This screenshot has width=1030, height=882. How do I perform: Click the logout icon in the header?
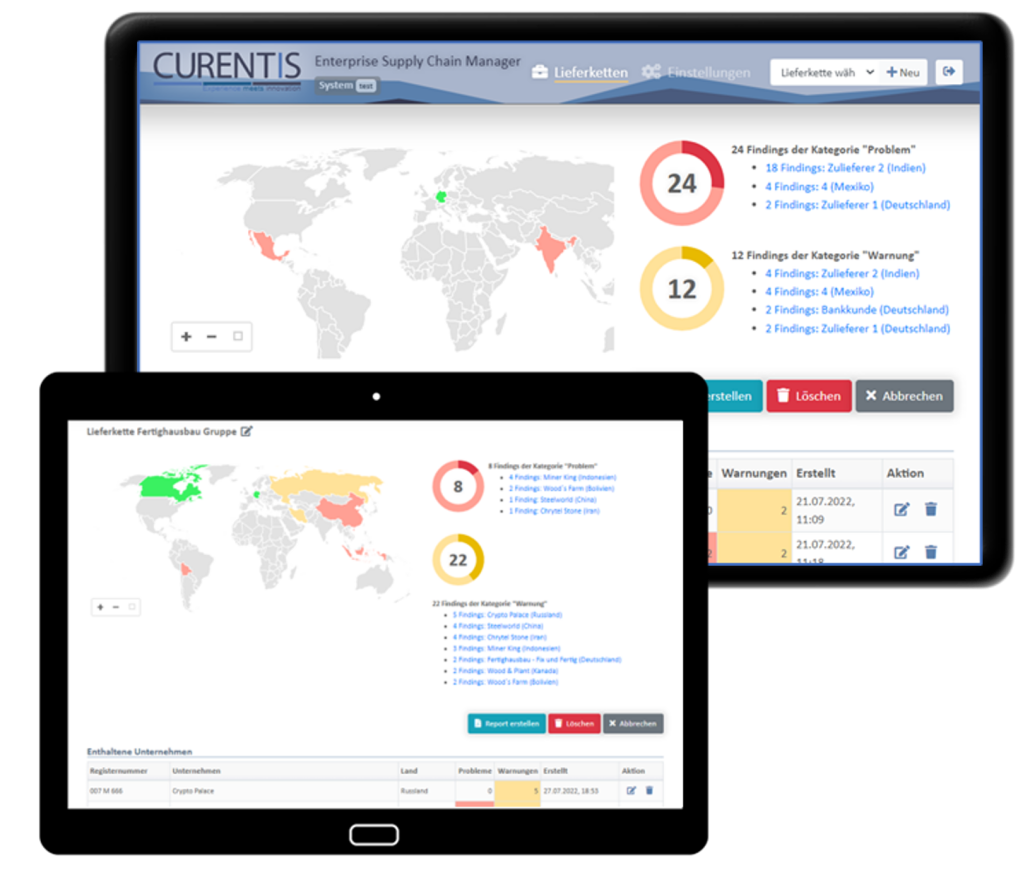[949, 72]
